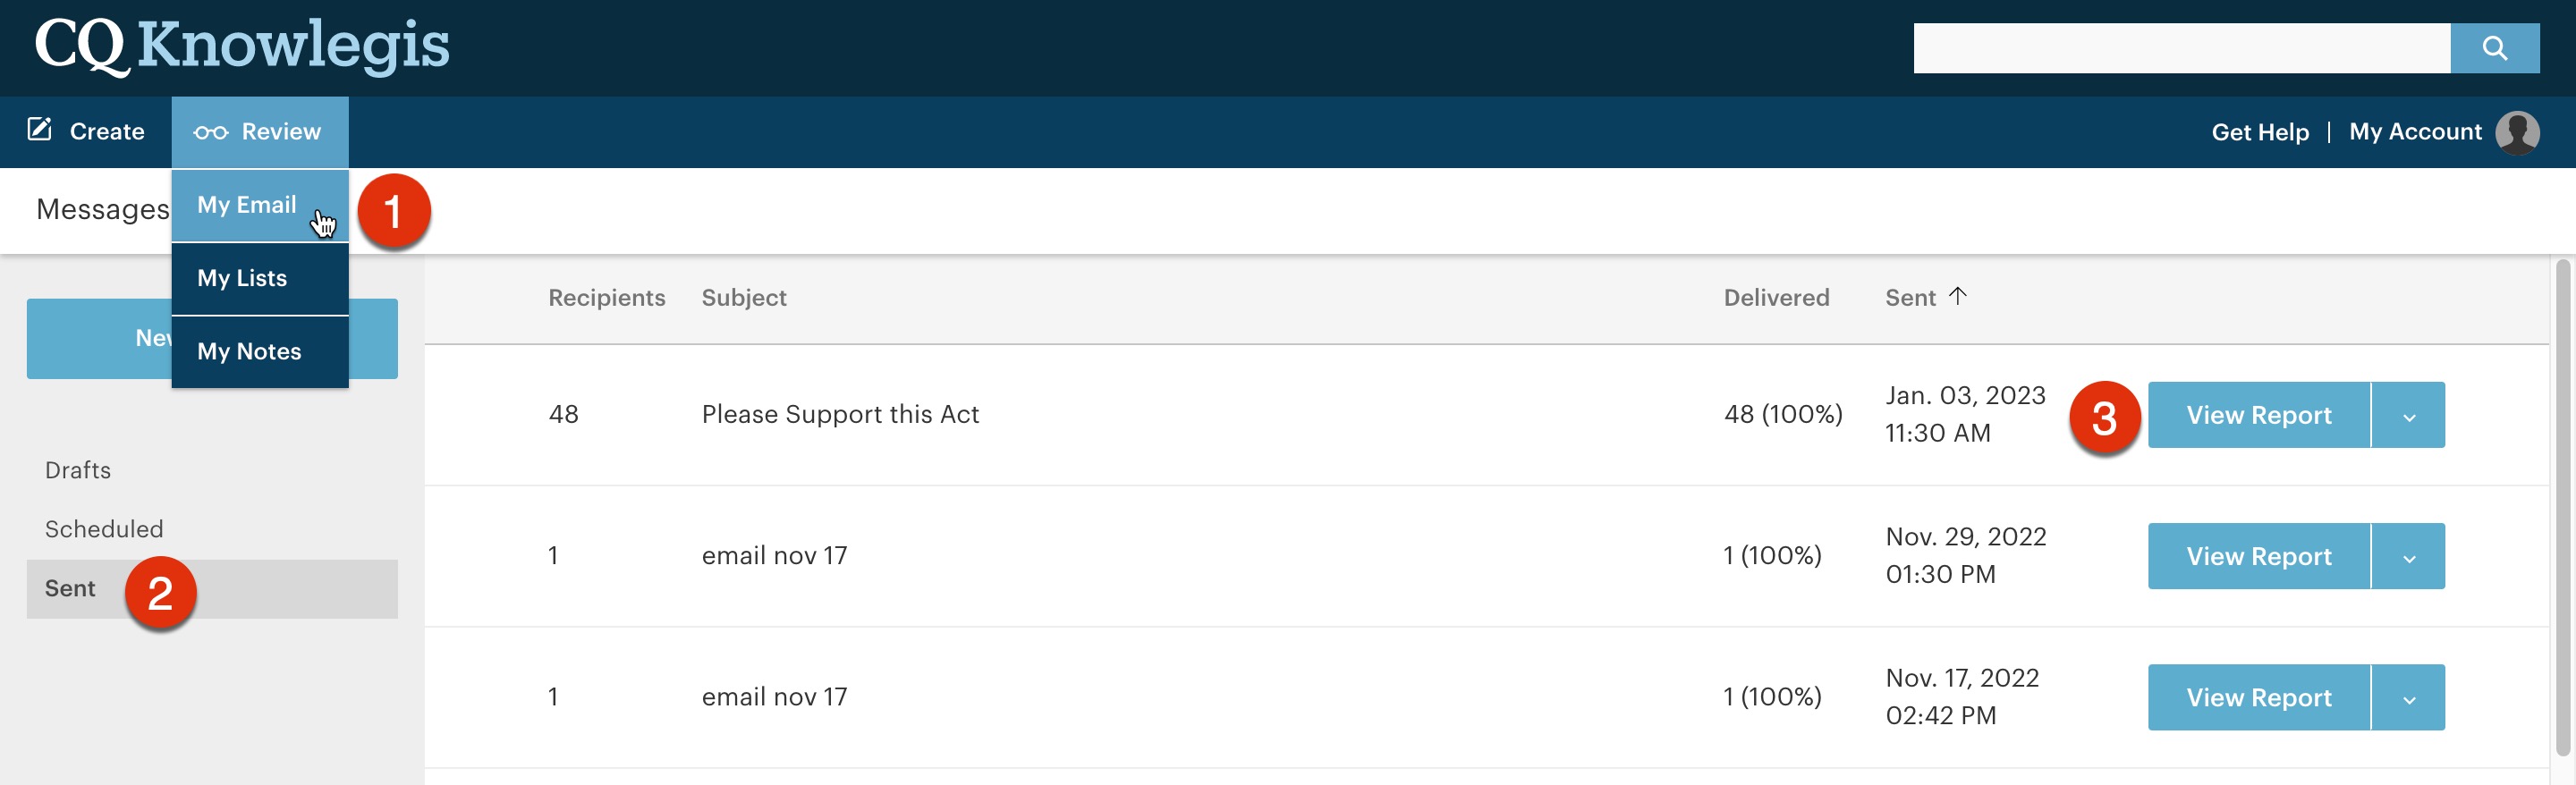The width and height of the screenshot is (2576, 785).
Task: Choose My Lists menu entry
Action: coord(242,278)
